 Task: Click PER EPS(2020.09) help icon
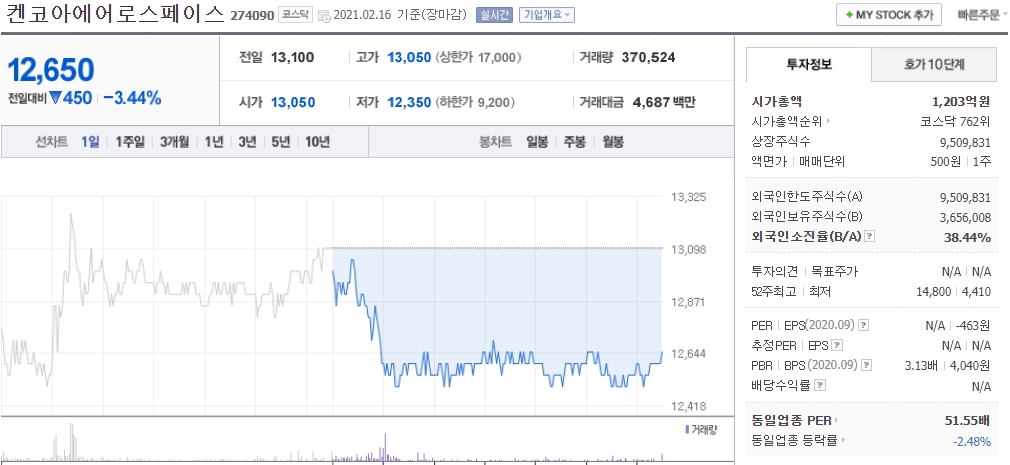point(864,326)
